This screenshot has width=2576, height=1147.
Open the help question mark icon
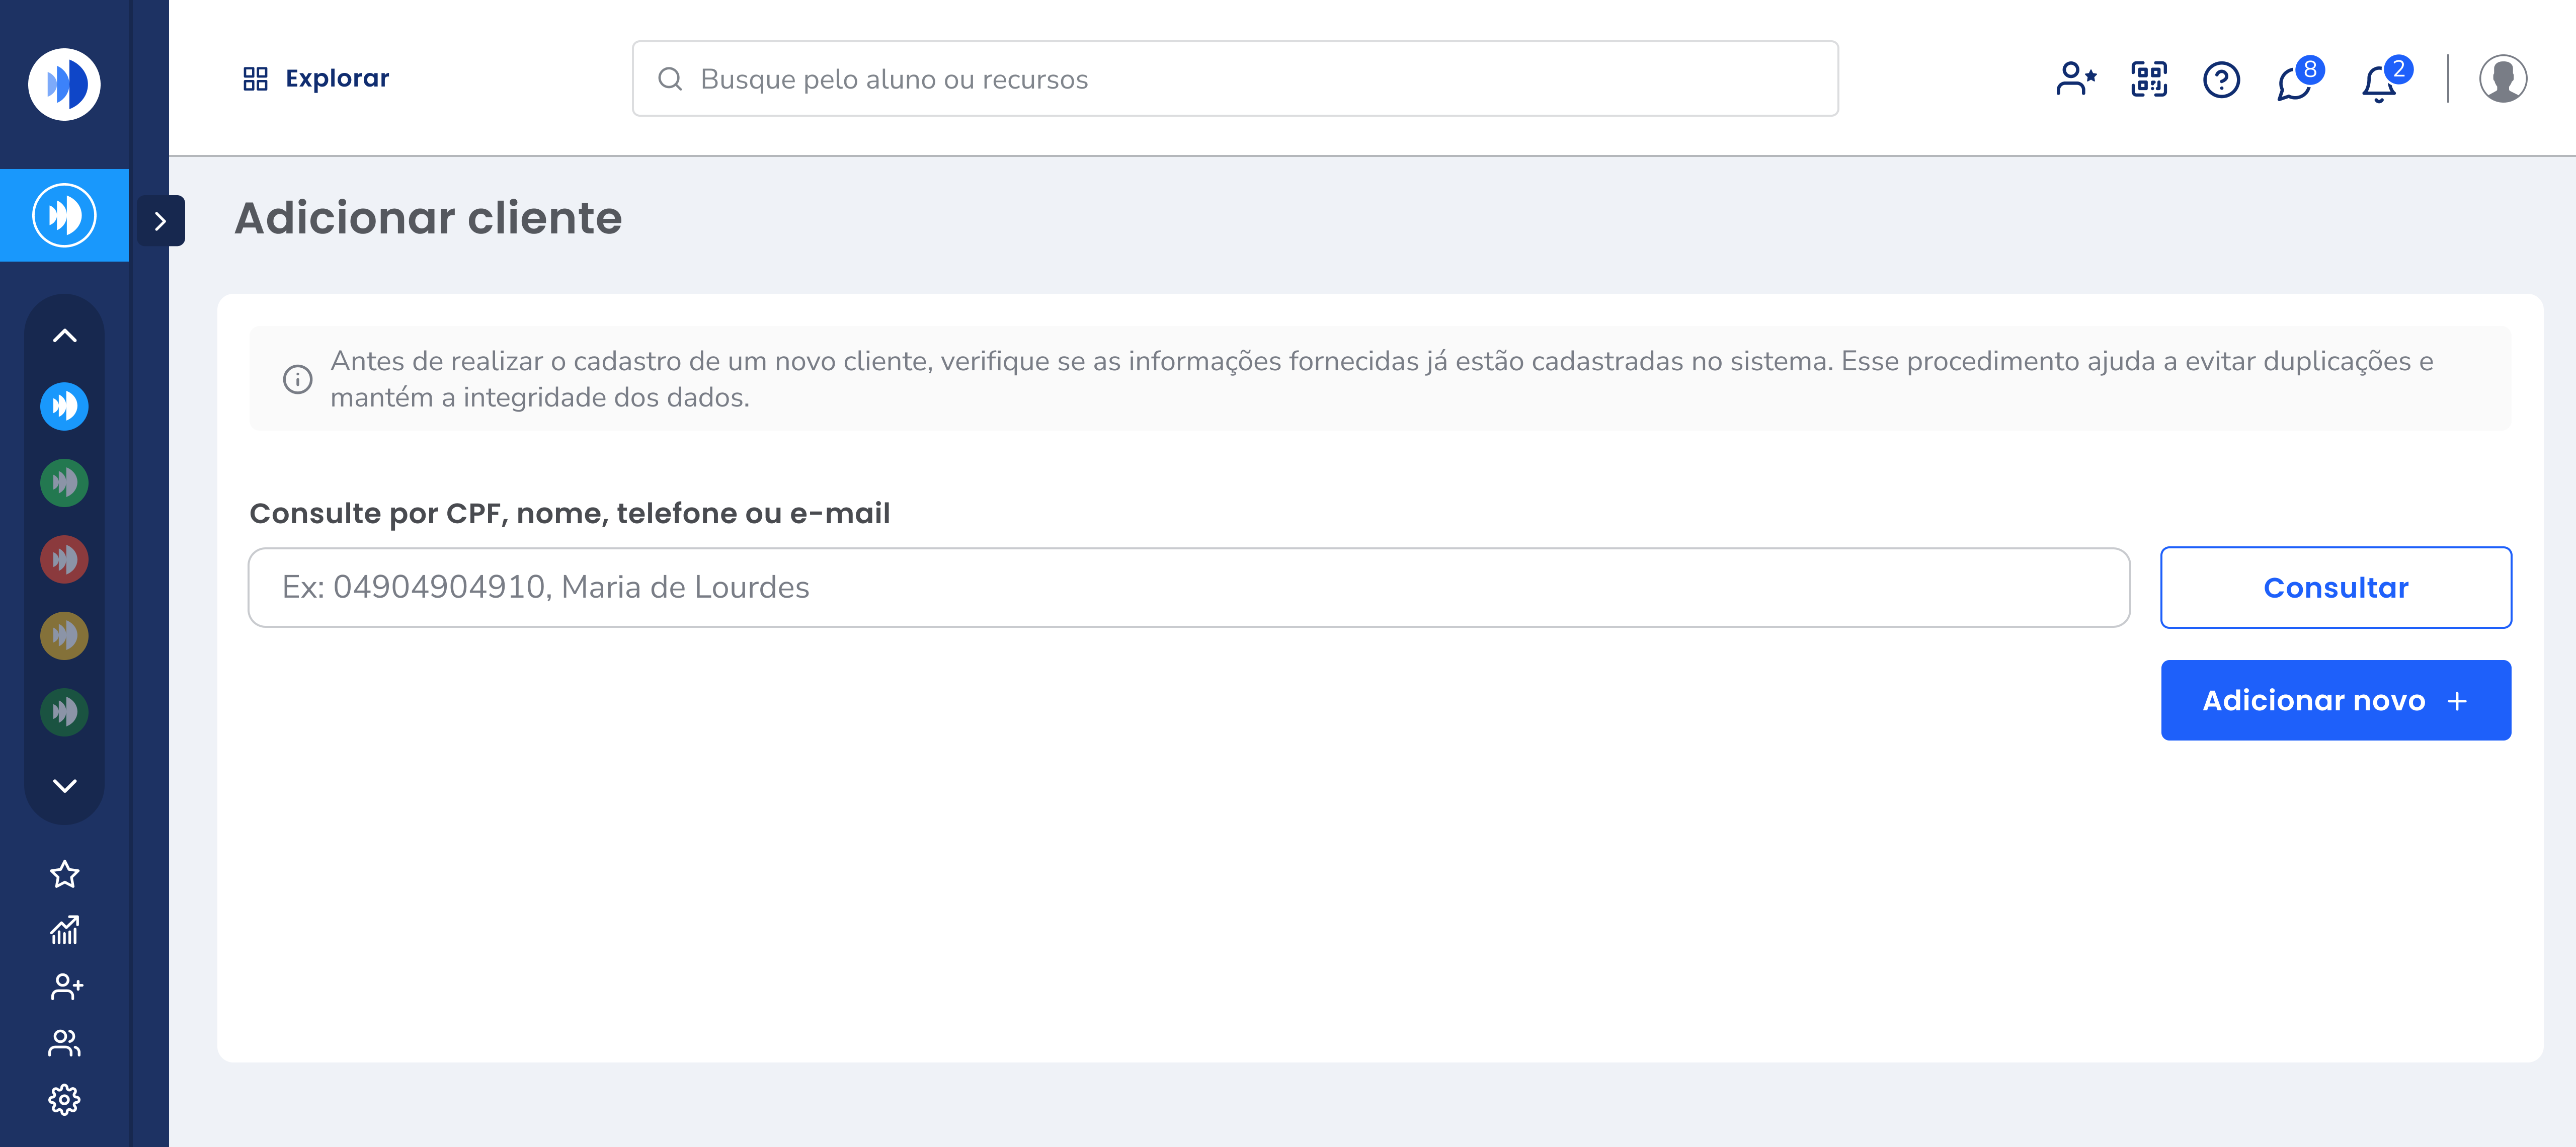[2221, 79]
